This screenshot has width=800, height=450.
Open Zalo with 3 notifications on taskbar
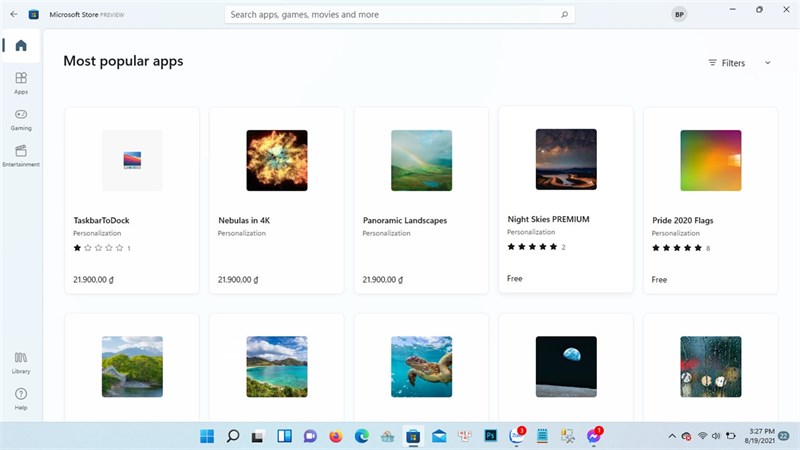(x=516, y=436)
